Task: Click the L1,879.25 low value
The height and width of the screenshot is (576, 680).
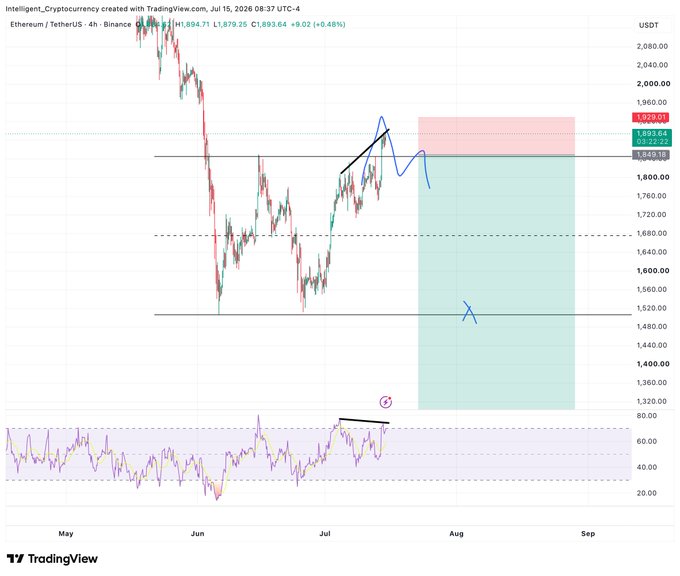Action: pos(230,24)
